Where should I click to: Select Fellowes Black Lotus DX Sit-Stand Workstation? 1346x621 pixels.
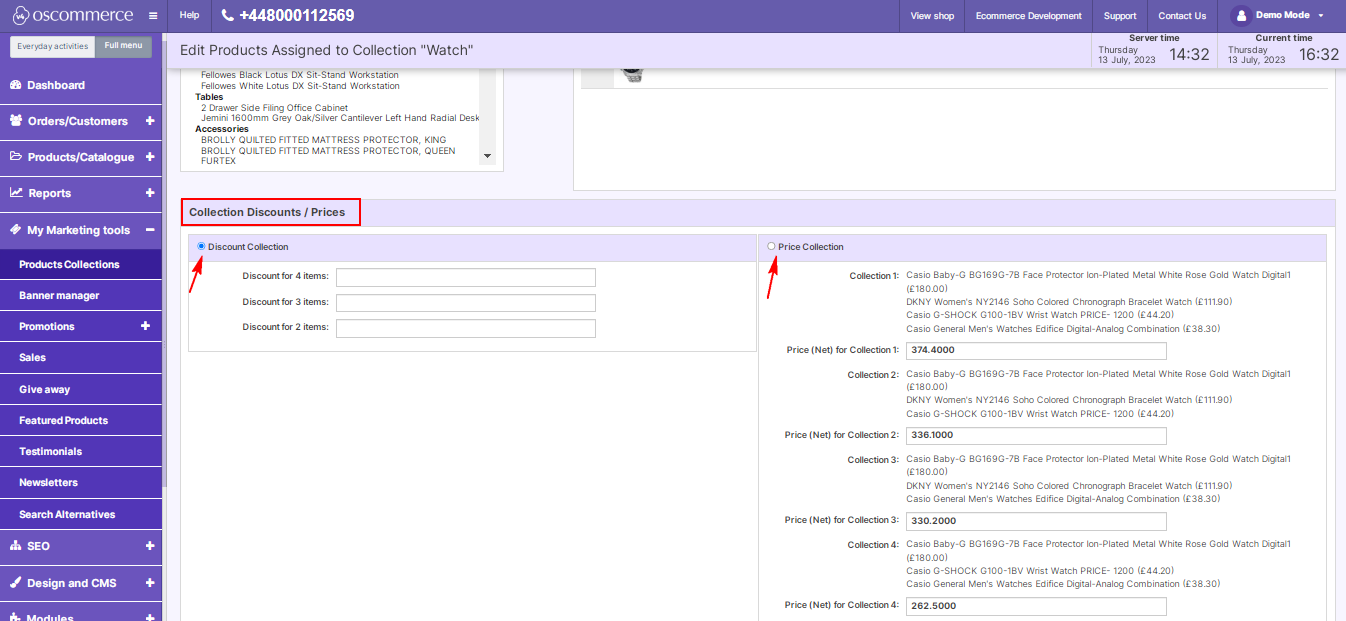tap(300, 75)
